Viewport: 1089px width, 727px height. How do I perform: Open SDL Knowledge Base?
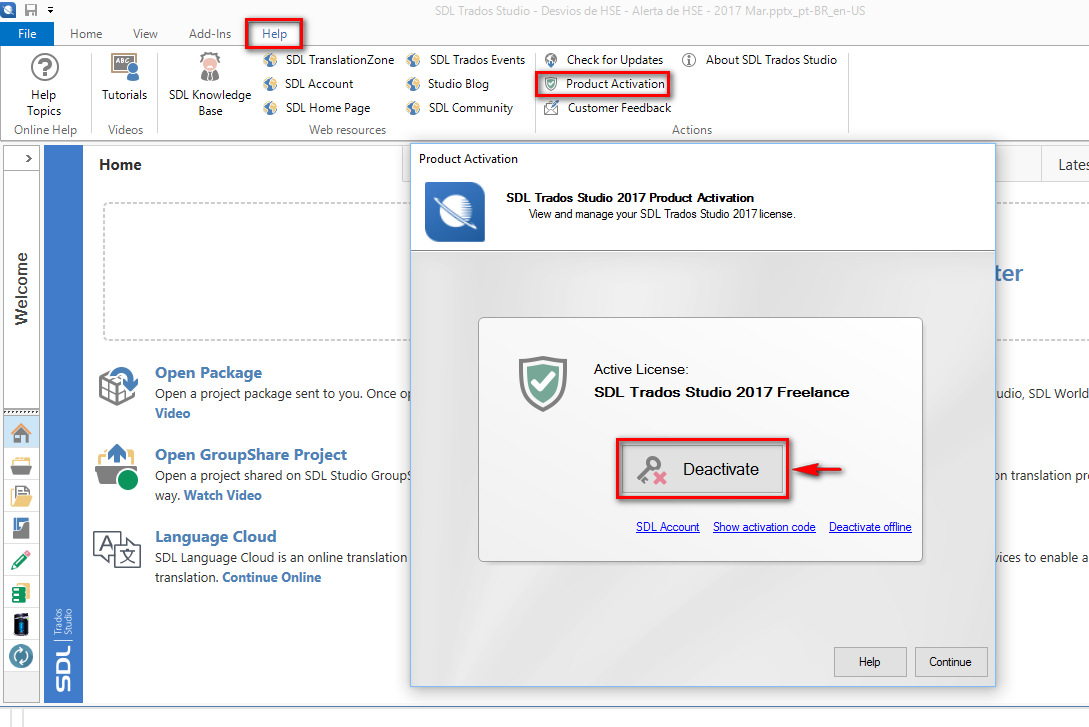tap(210, 85)
